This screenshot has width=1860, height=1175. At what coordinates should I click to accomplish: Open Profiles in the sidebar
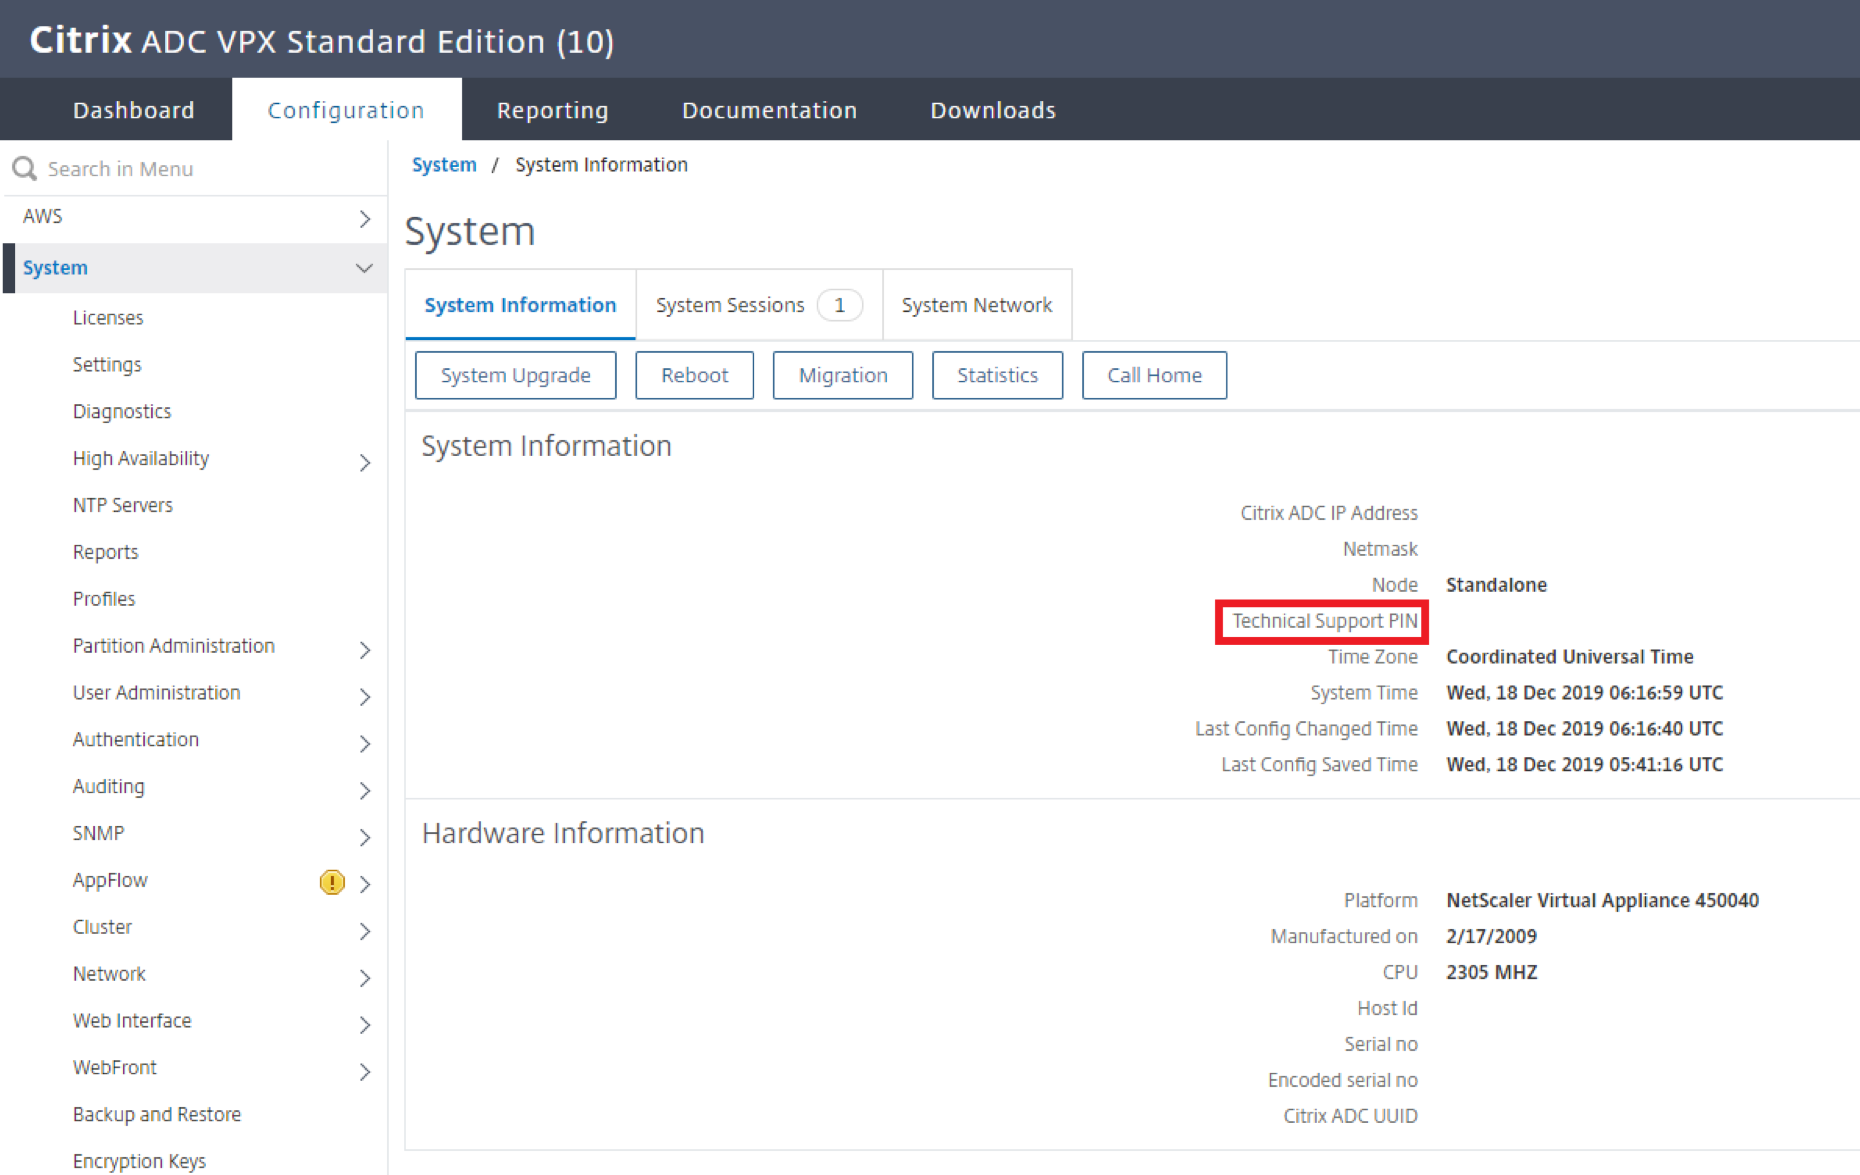click(x=104, y=599)
